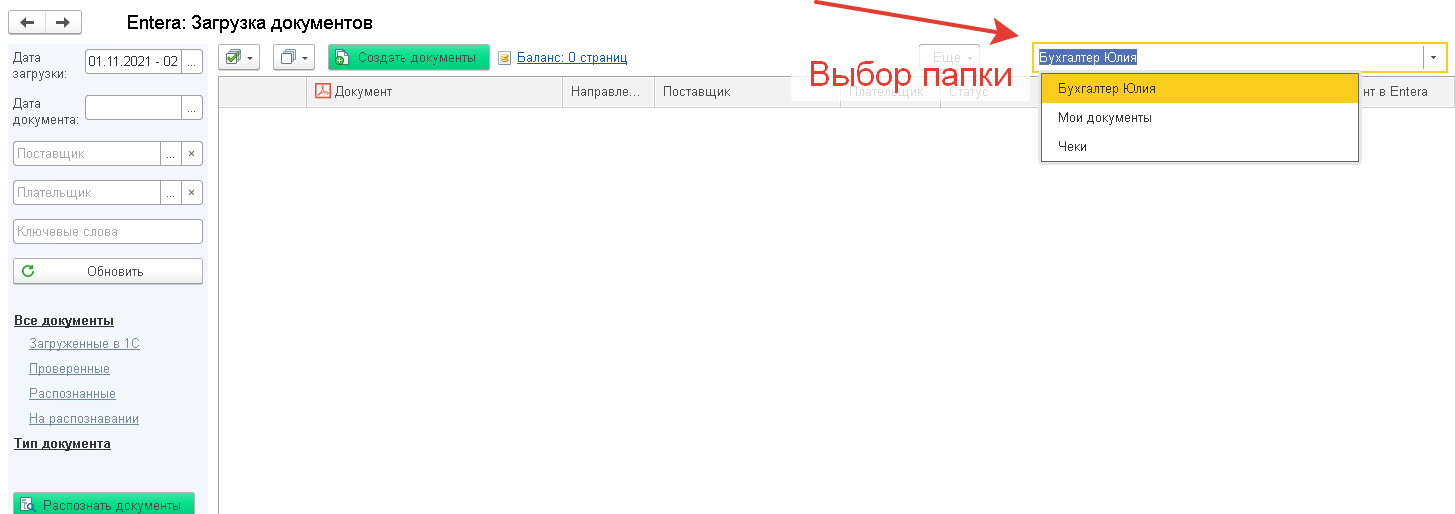The image size is (1455, 514).
Task: Open the Дата документа period picker button
Action: point(192,107)
